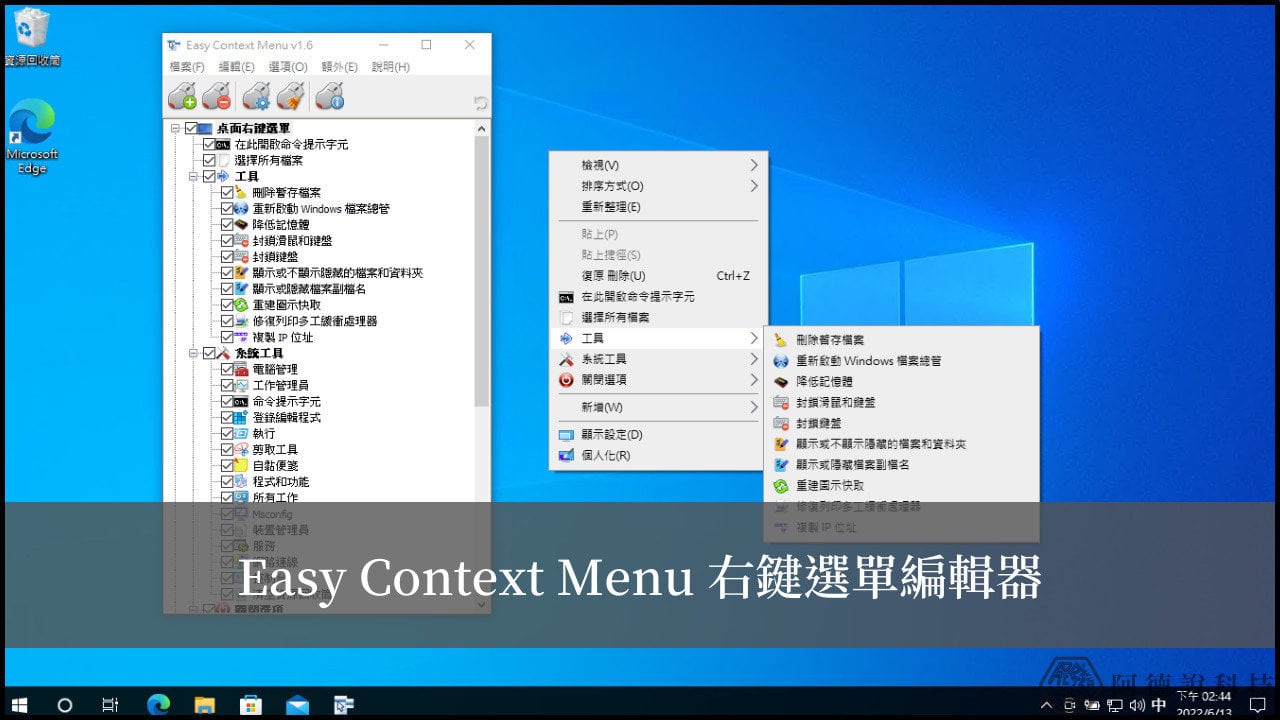Open the 檔案(F) menu
The height and width of the screenshot is (720, 1280).
(x=185, y=67)
